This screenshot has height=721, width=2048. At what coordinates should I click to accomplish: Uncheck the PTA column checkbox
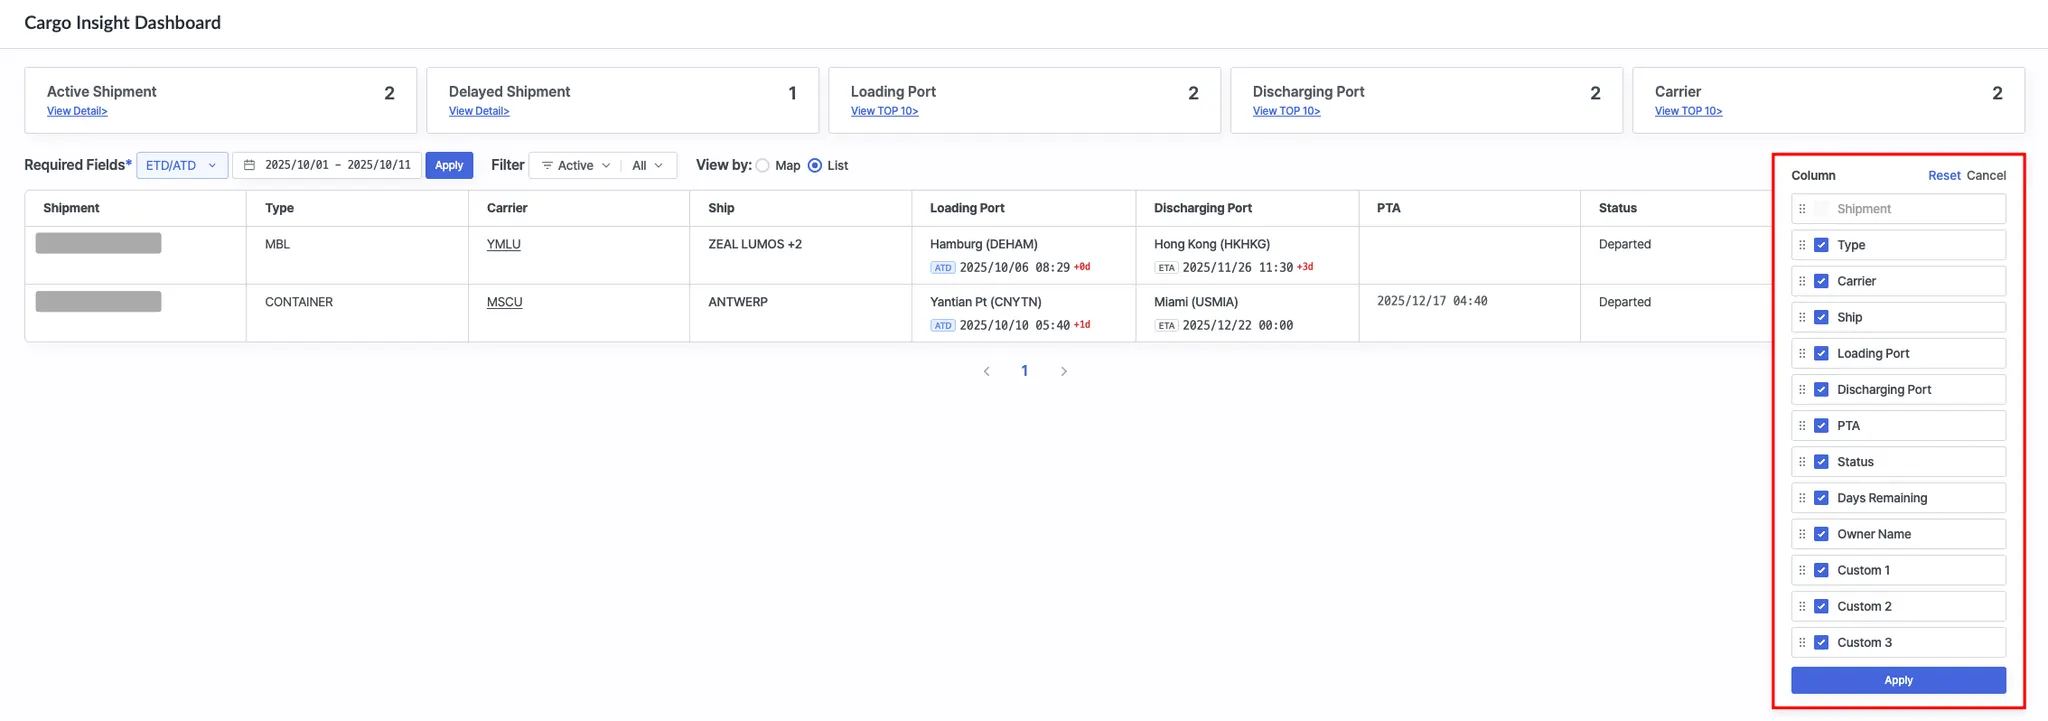point(1821,426)
